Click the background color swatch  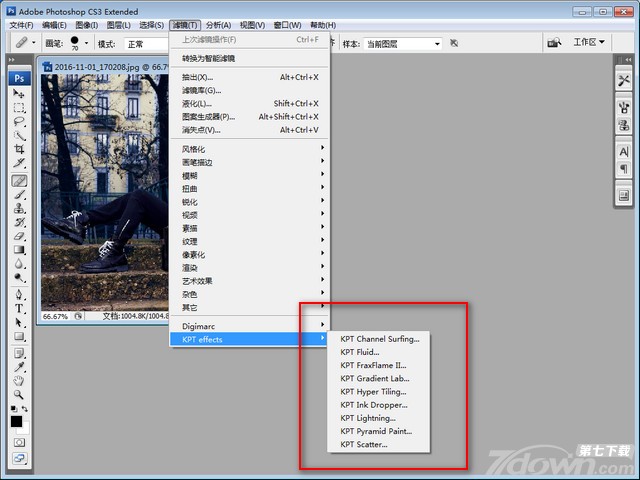click(26, 430)
